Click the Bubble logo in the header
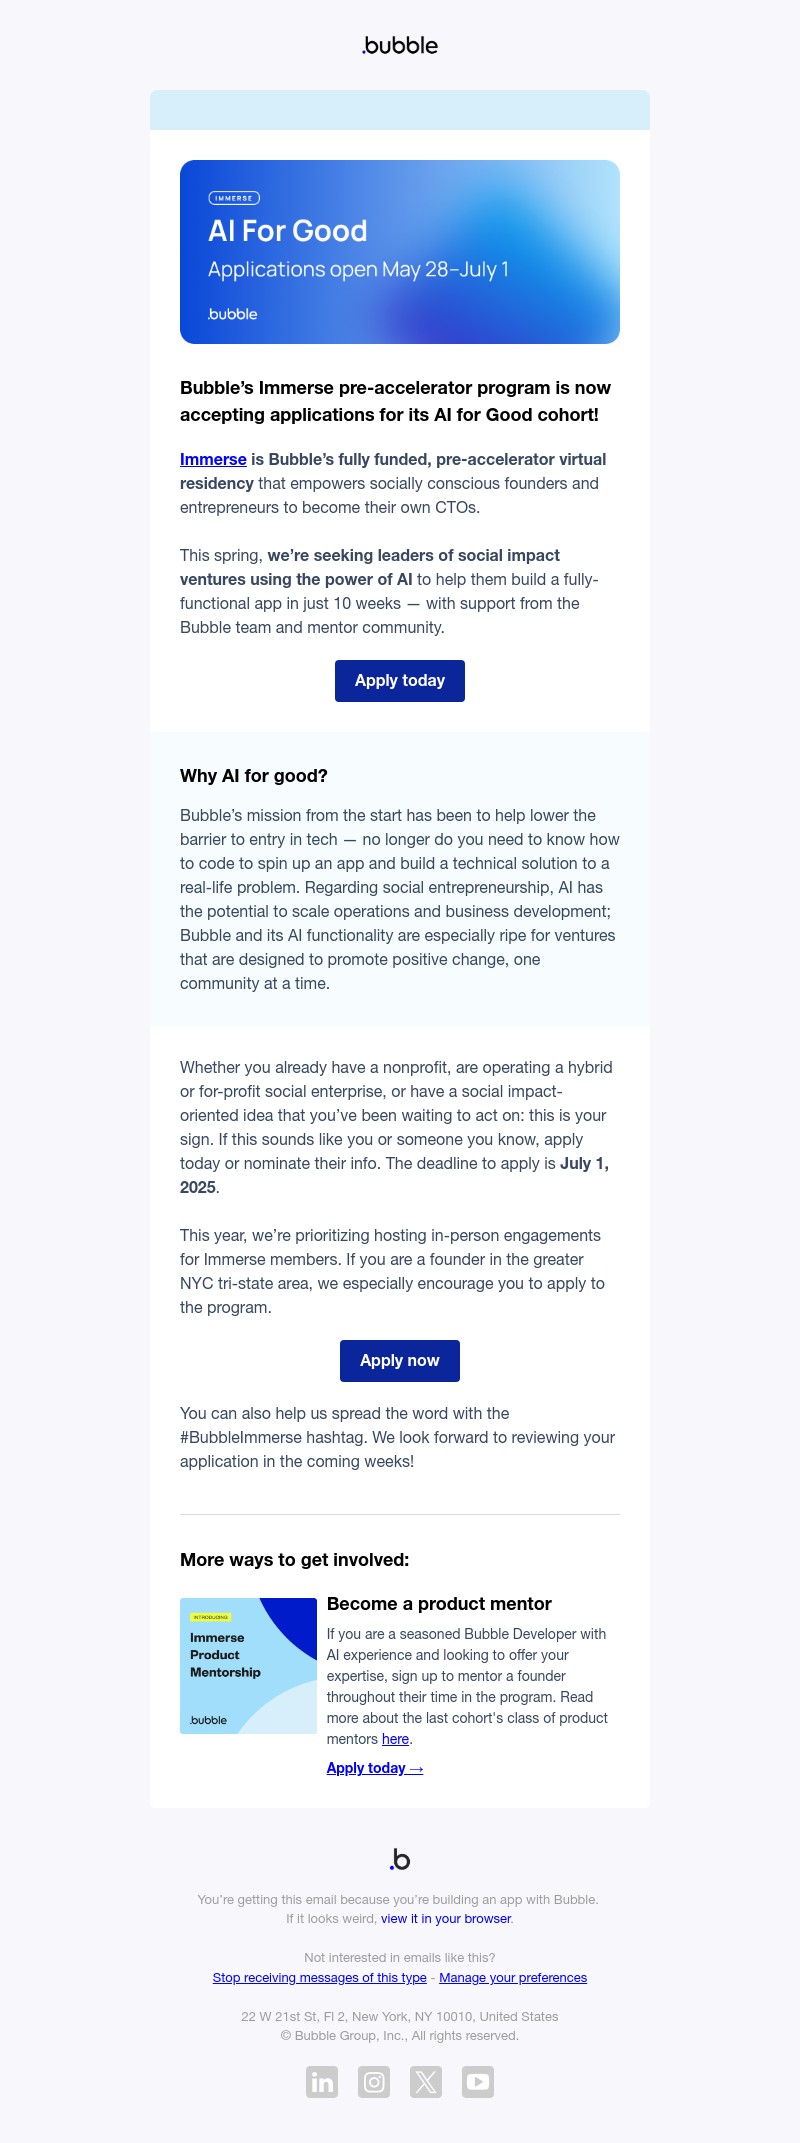The image size is (800, 2143). point(400,45)
